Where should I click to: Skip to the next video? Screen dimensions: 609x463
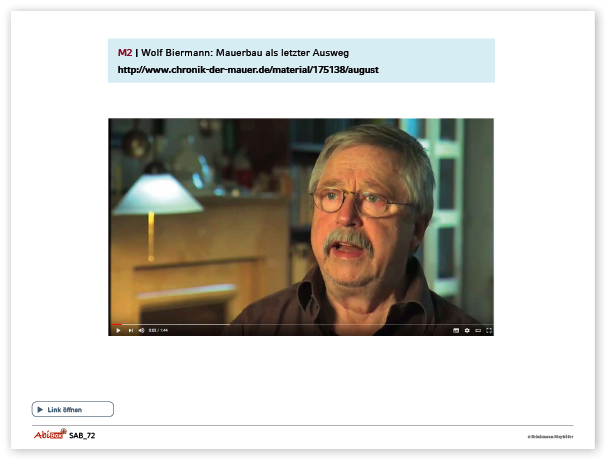tap(130, 330)
